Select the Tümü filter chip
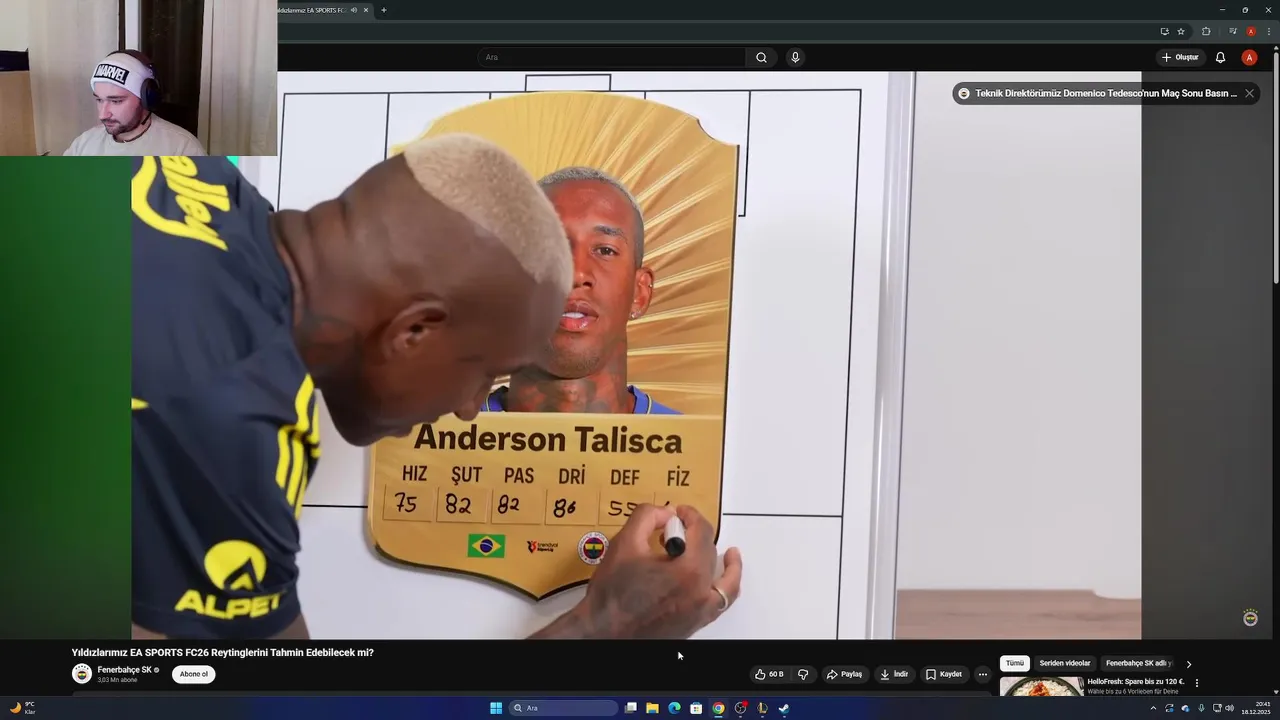Image resolution: width=1280 pixels, height=720 pixels. click(x=1015, y=663)
